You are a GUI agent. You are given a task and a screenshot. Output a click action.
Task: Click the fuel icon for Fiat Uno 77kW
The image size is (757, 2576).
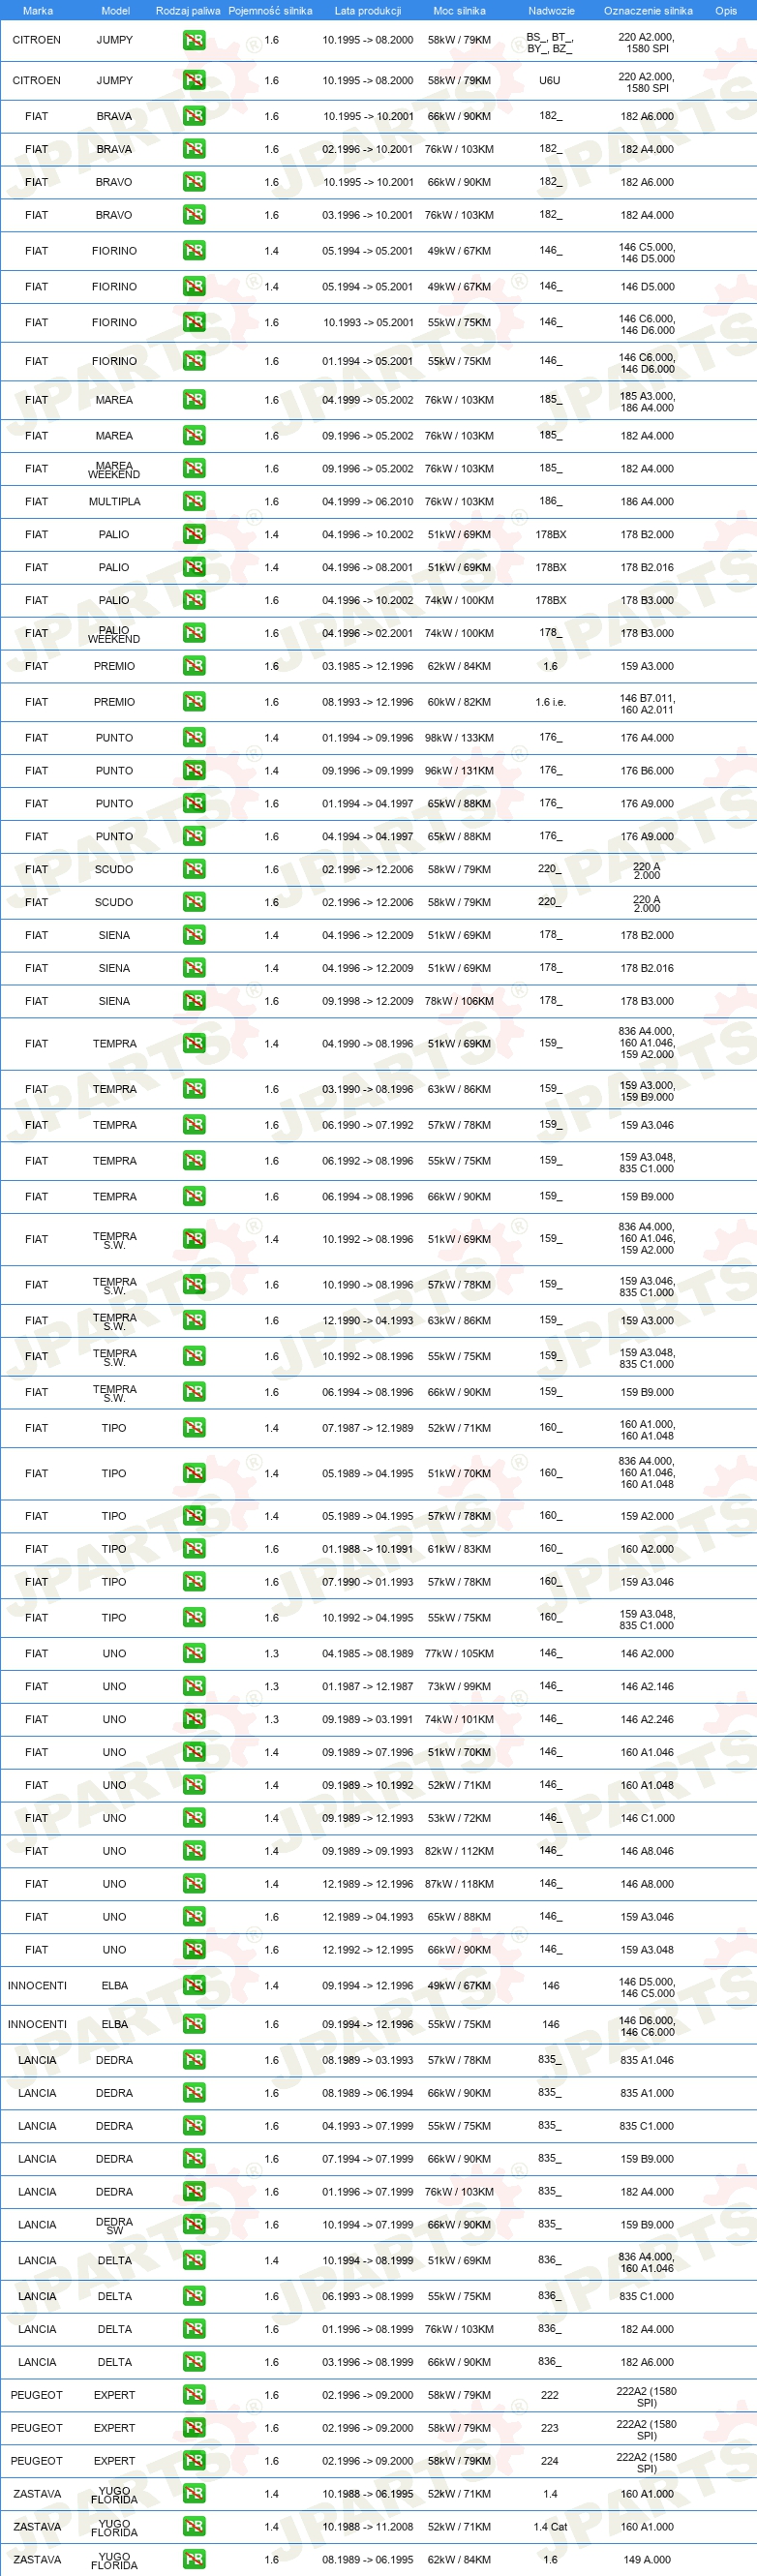[194, 1654]
